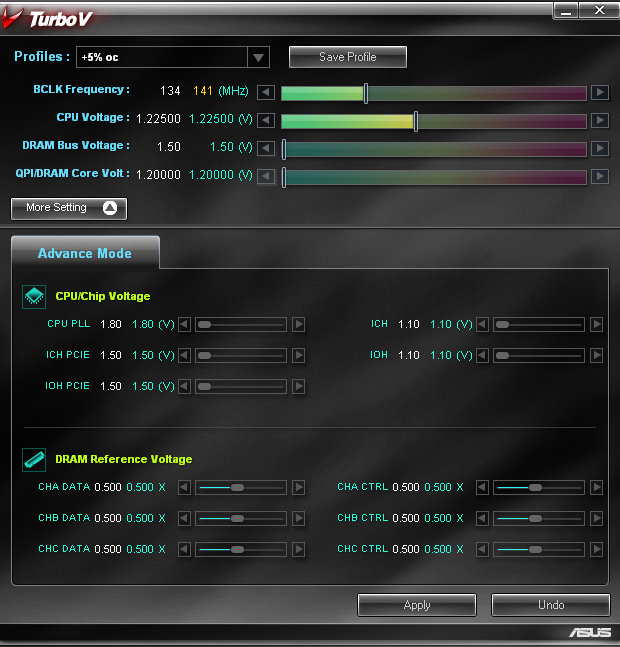Open the Profiles dropdown arrow

pyautogui.click(x=259, y=57)
